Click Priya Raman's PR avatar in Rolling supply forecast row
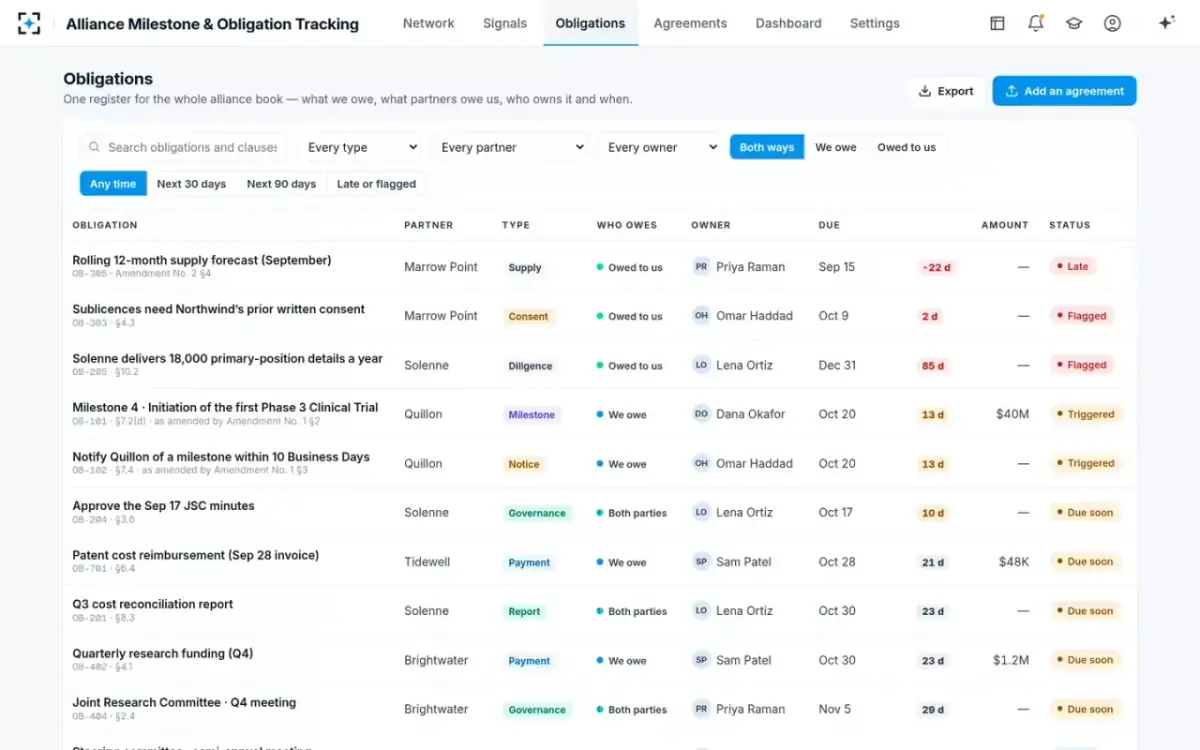Screen dimensions: 1200x750 click(701, 267)
